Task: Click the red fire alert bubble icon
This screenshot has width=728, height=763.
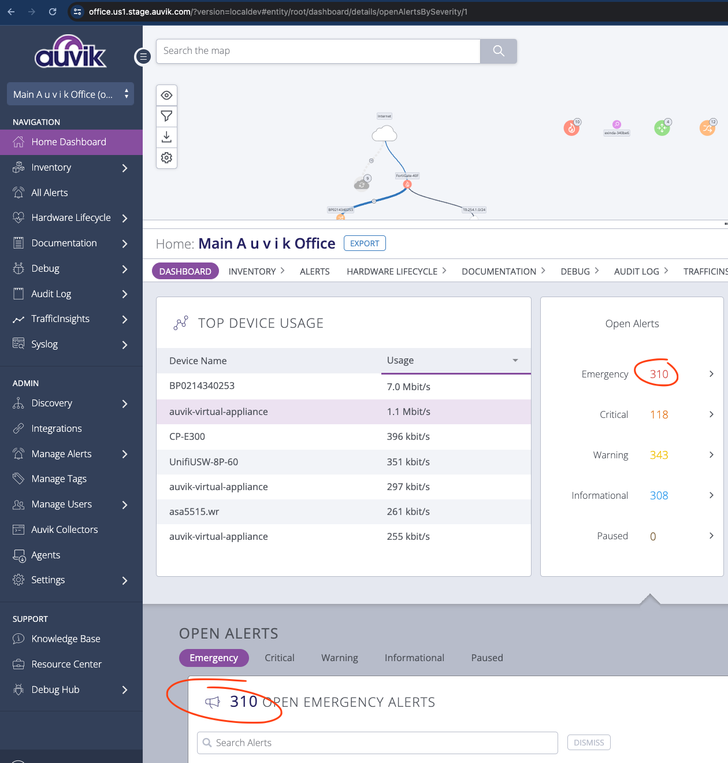Action: [x=572, y=128]
